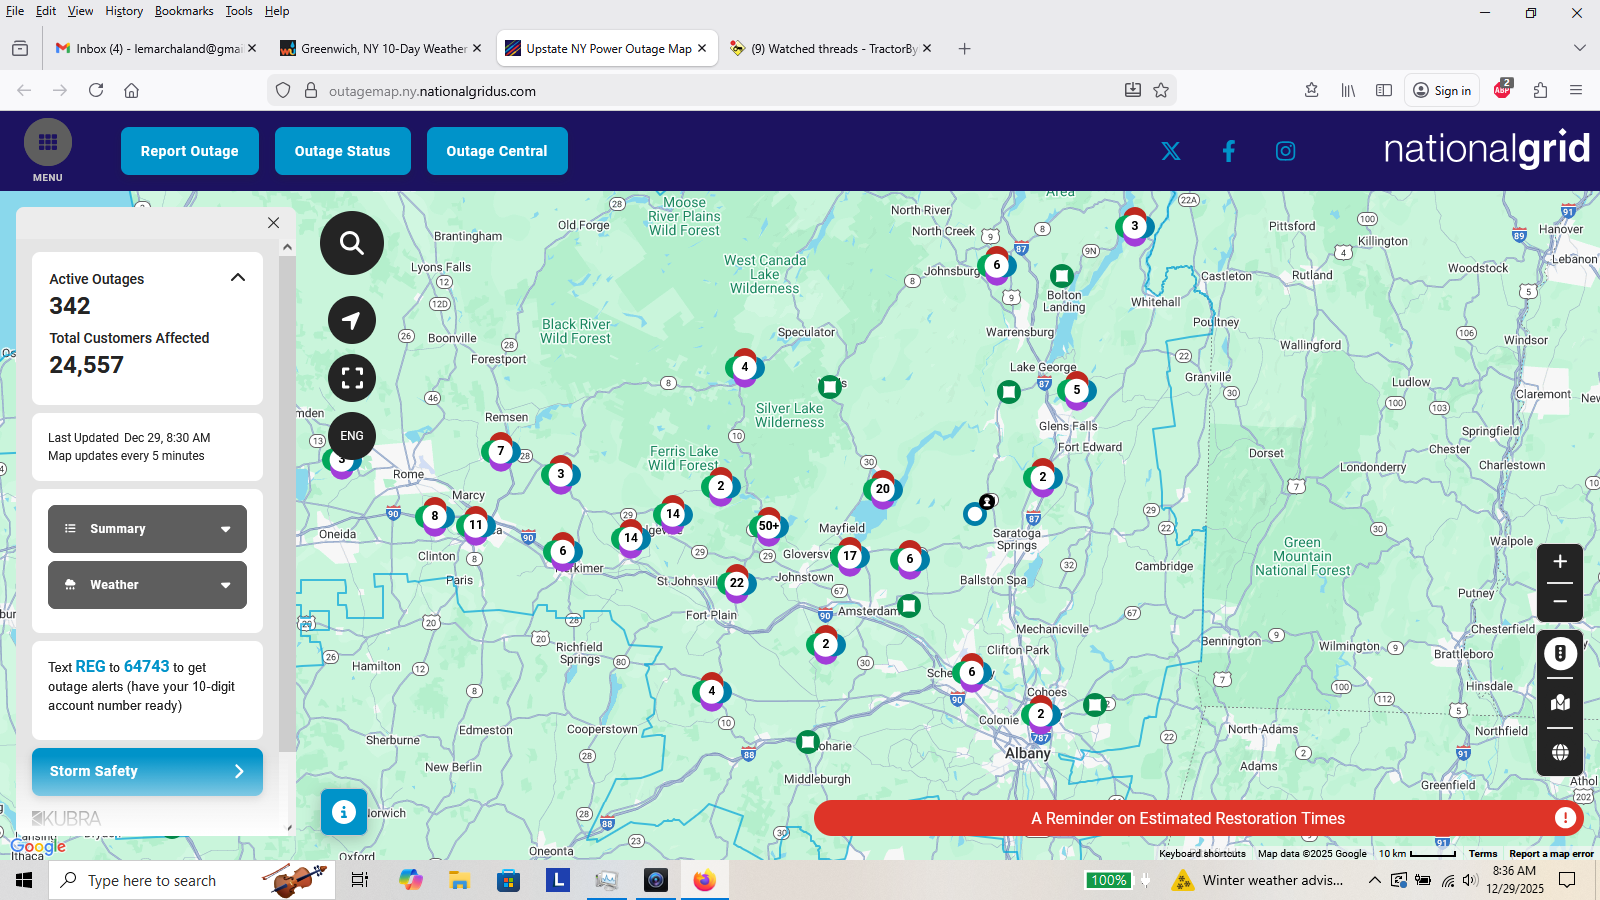The height and width of the screenshot is (900, 1600).
Task: Switch language with the ENG button
Action: (351, 436)
